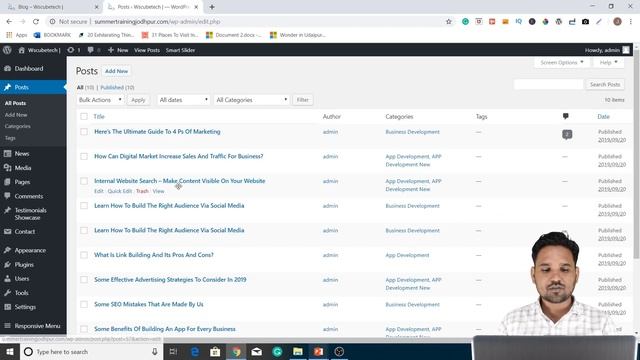The image size is (640, 360).
Task: Click the WordPress logo in admin bar
Action: pyautogui.click(x=7, y=50)
